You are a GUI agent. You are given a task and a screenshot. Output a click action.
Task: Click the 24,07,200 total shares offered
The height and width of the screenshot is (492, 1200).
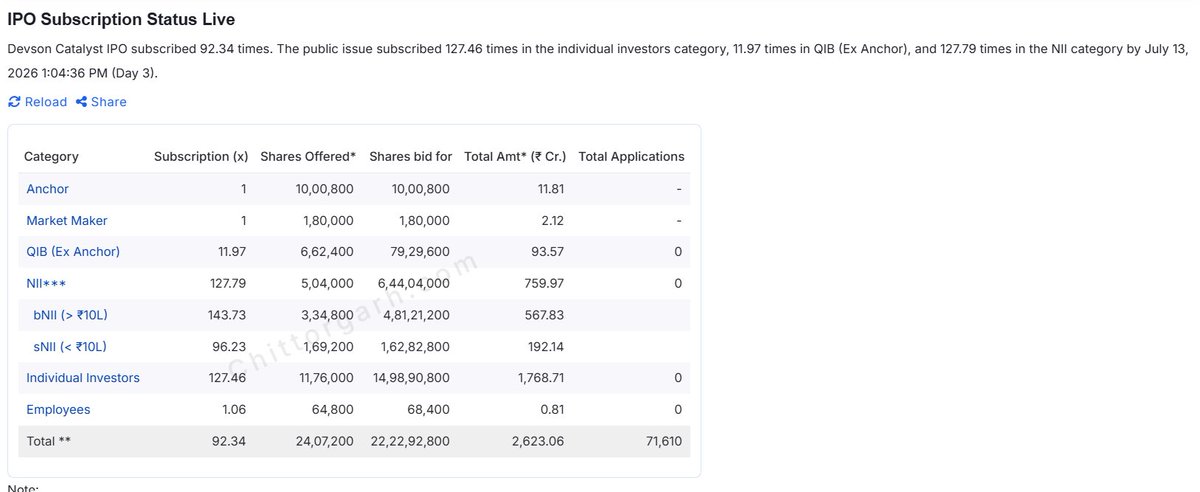tap(323, 441)
